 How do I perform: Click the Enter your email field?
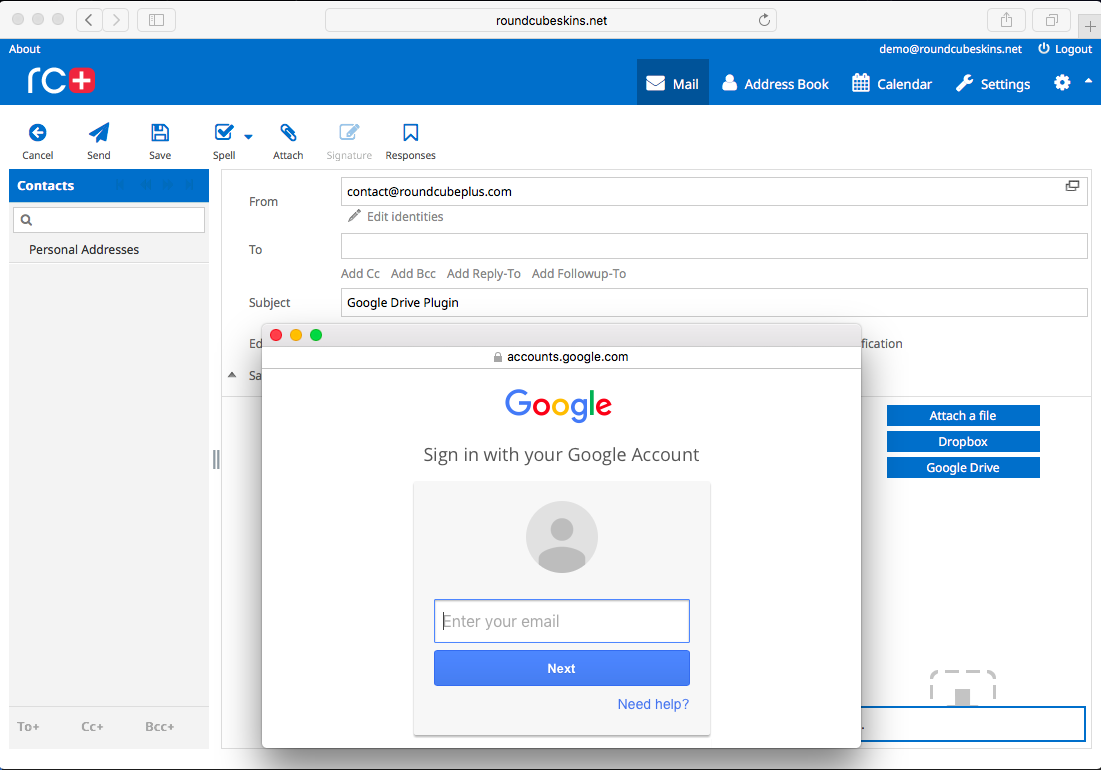(x=562, y=621)
